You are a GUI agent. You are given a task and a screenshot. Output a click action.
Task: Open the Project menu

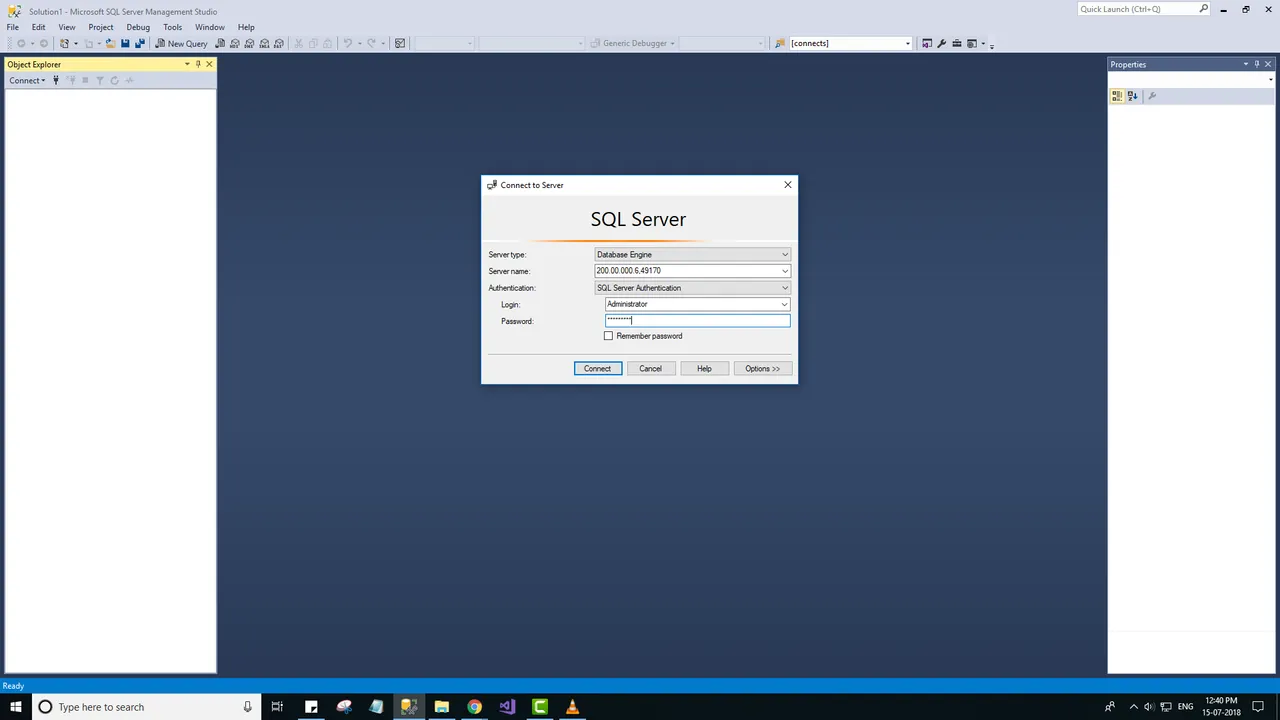[101, 27]
